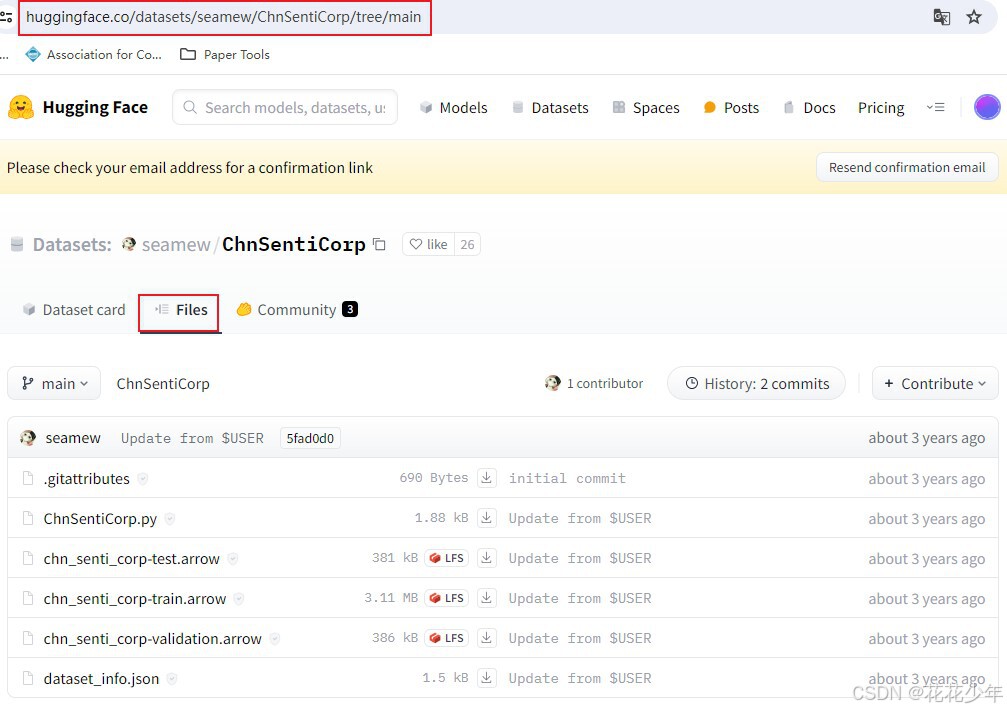This screenshot has height=711, width=1007.
Task: Click Resend confirmation email button
Action: pyautogui.click(x=907, y=167)
